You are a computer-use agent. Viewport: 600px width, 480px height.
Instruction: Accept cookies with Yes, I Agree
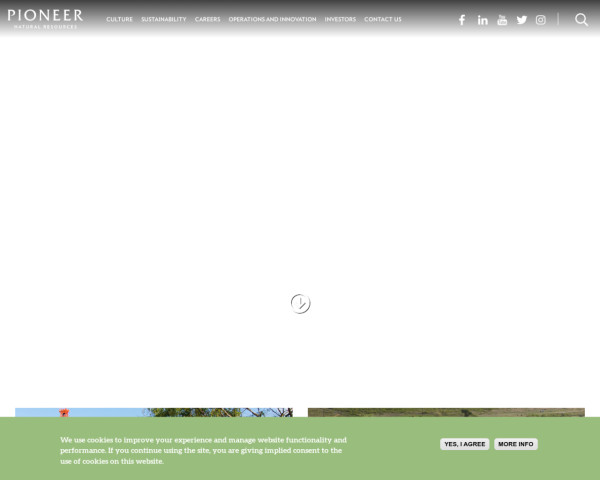(x=465, y=444)
